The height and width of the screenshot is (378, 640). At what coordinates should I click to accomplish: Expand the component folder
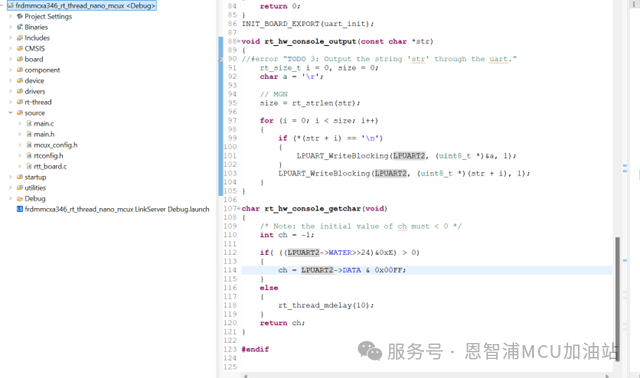(11, 70)
